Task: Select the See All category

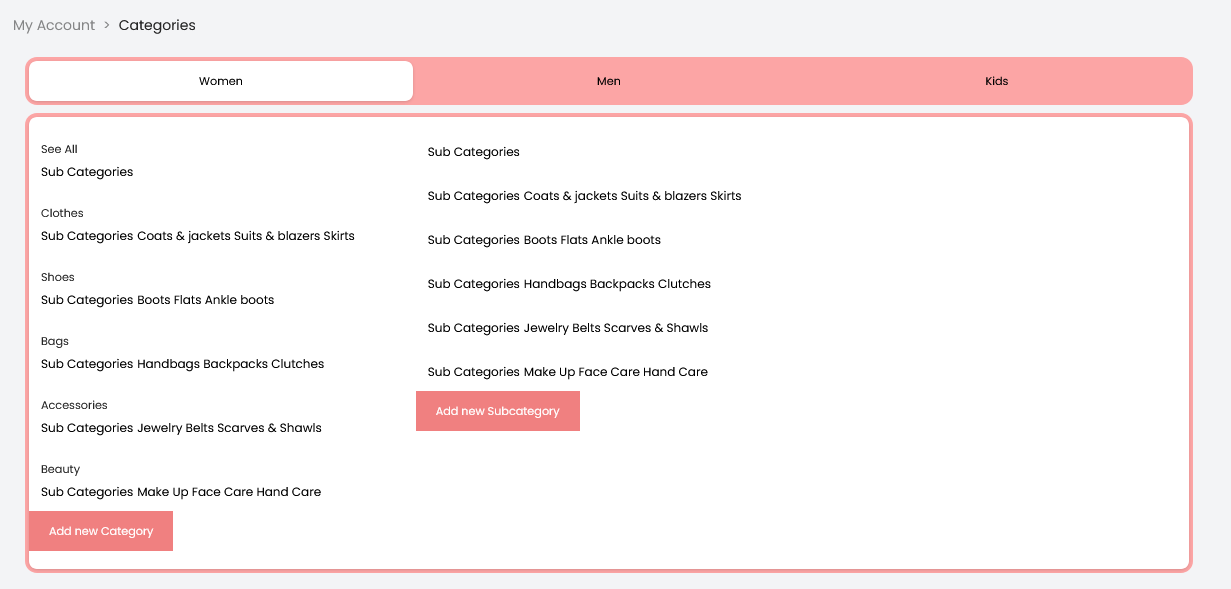Action: pos(59,149)
